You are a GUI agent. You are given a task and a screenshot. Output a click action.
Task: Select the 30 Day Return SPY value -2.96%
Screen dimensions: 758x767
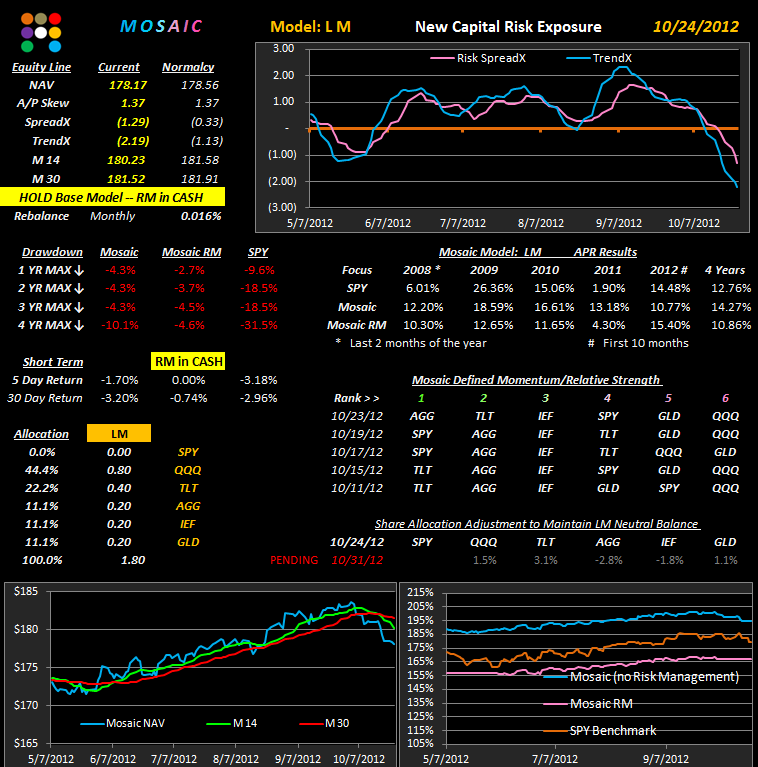coord(258,398)
